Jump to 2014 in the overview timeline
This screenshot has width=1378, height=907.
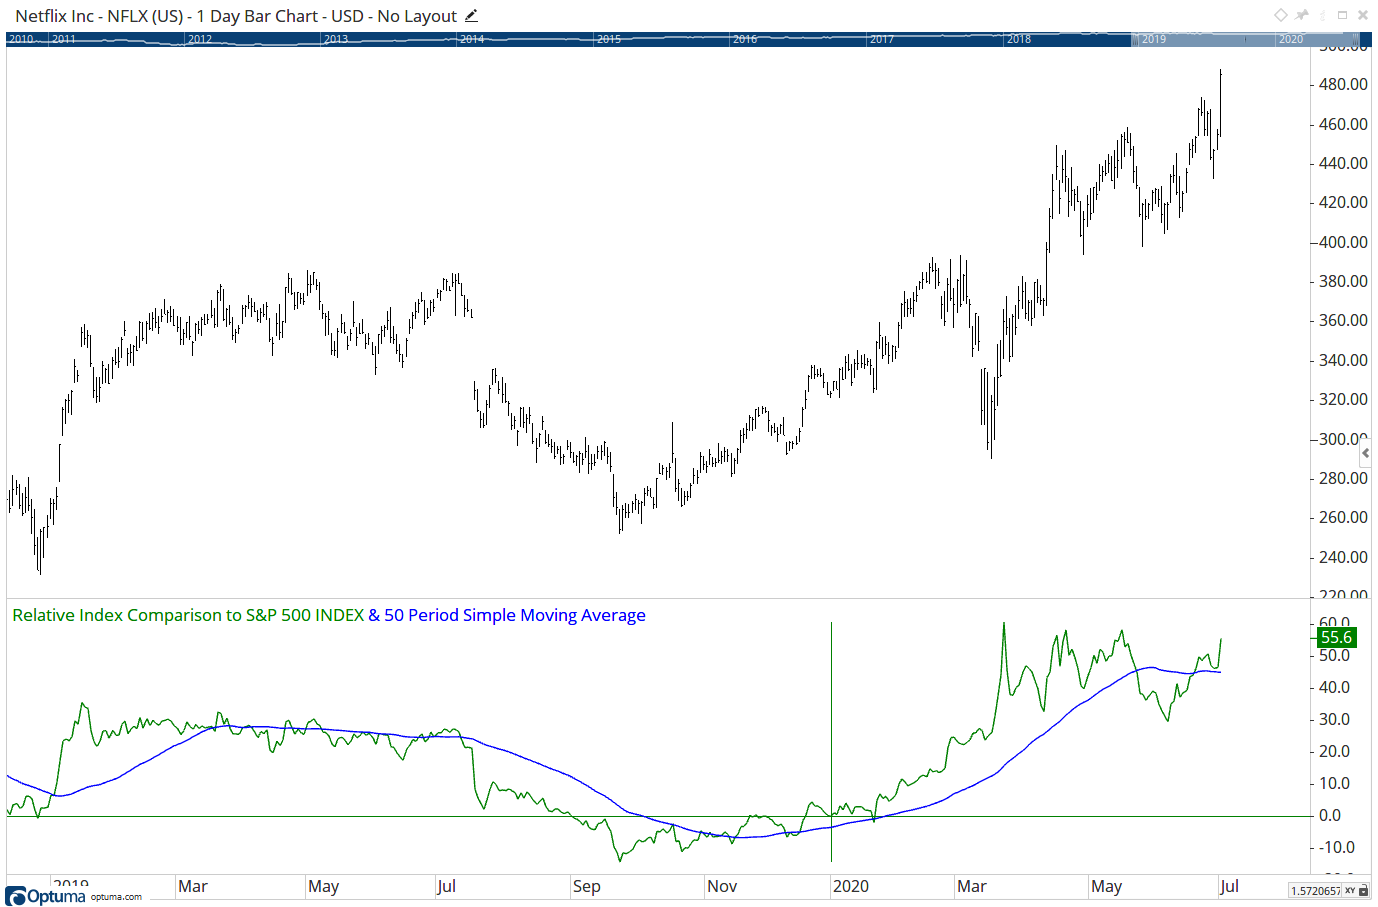(472, 39)
